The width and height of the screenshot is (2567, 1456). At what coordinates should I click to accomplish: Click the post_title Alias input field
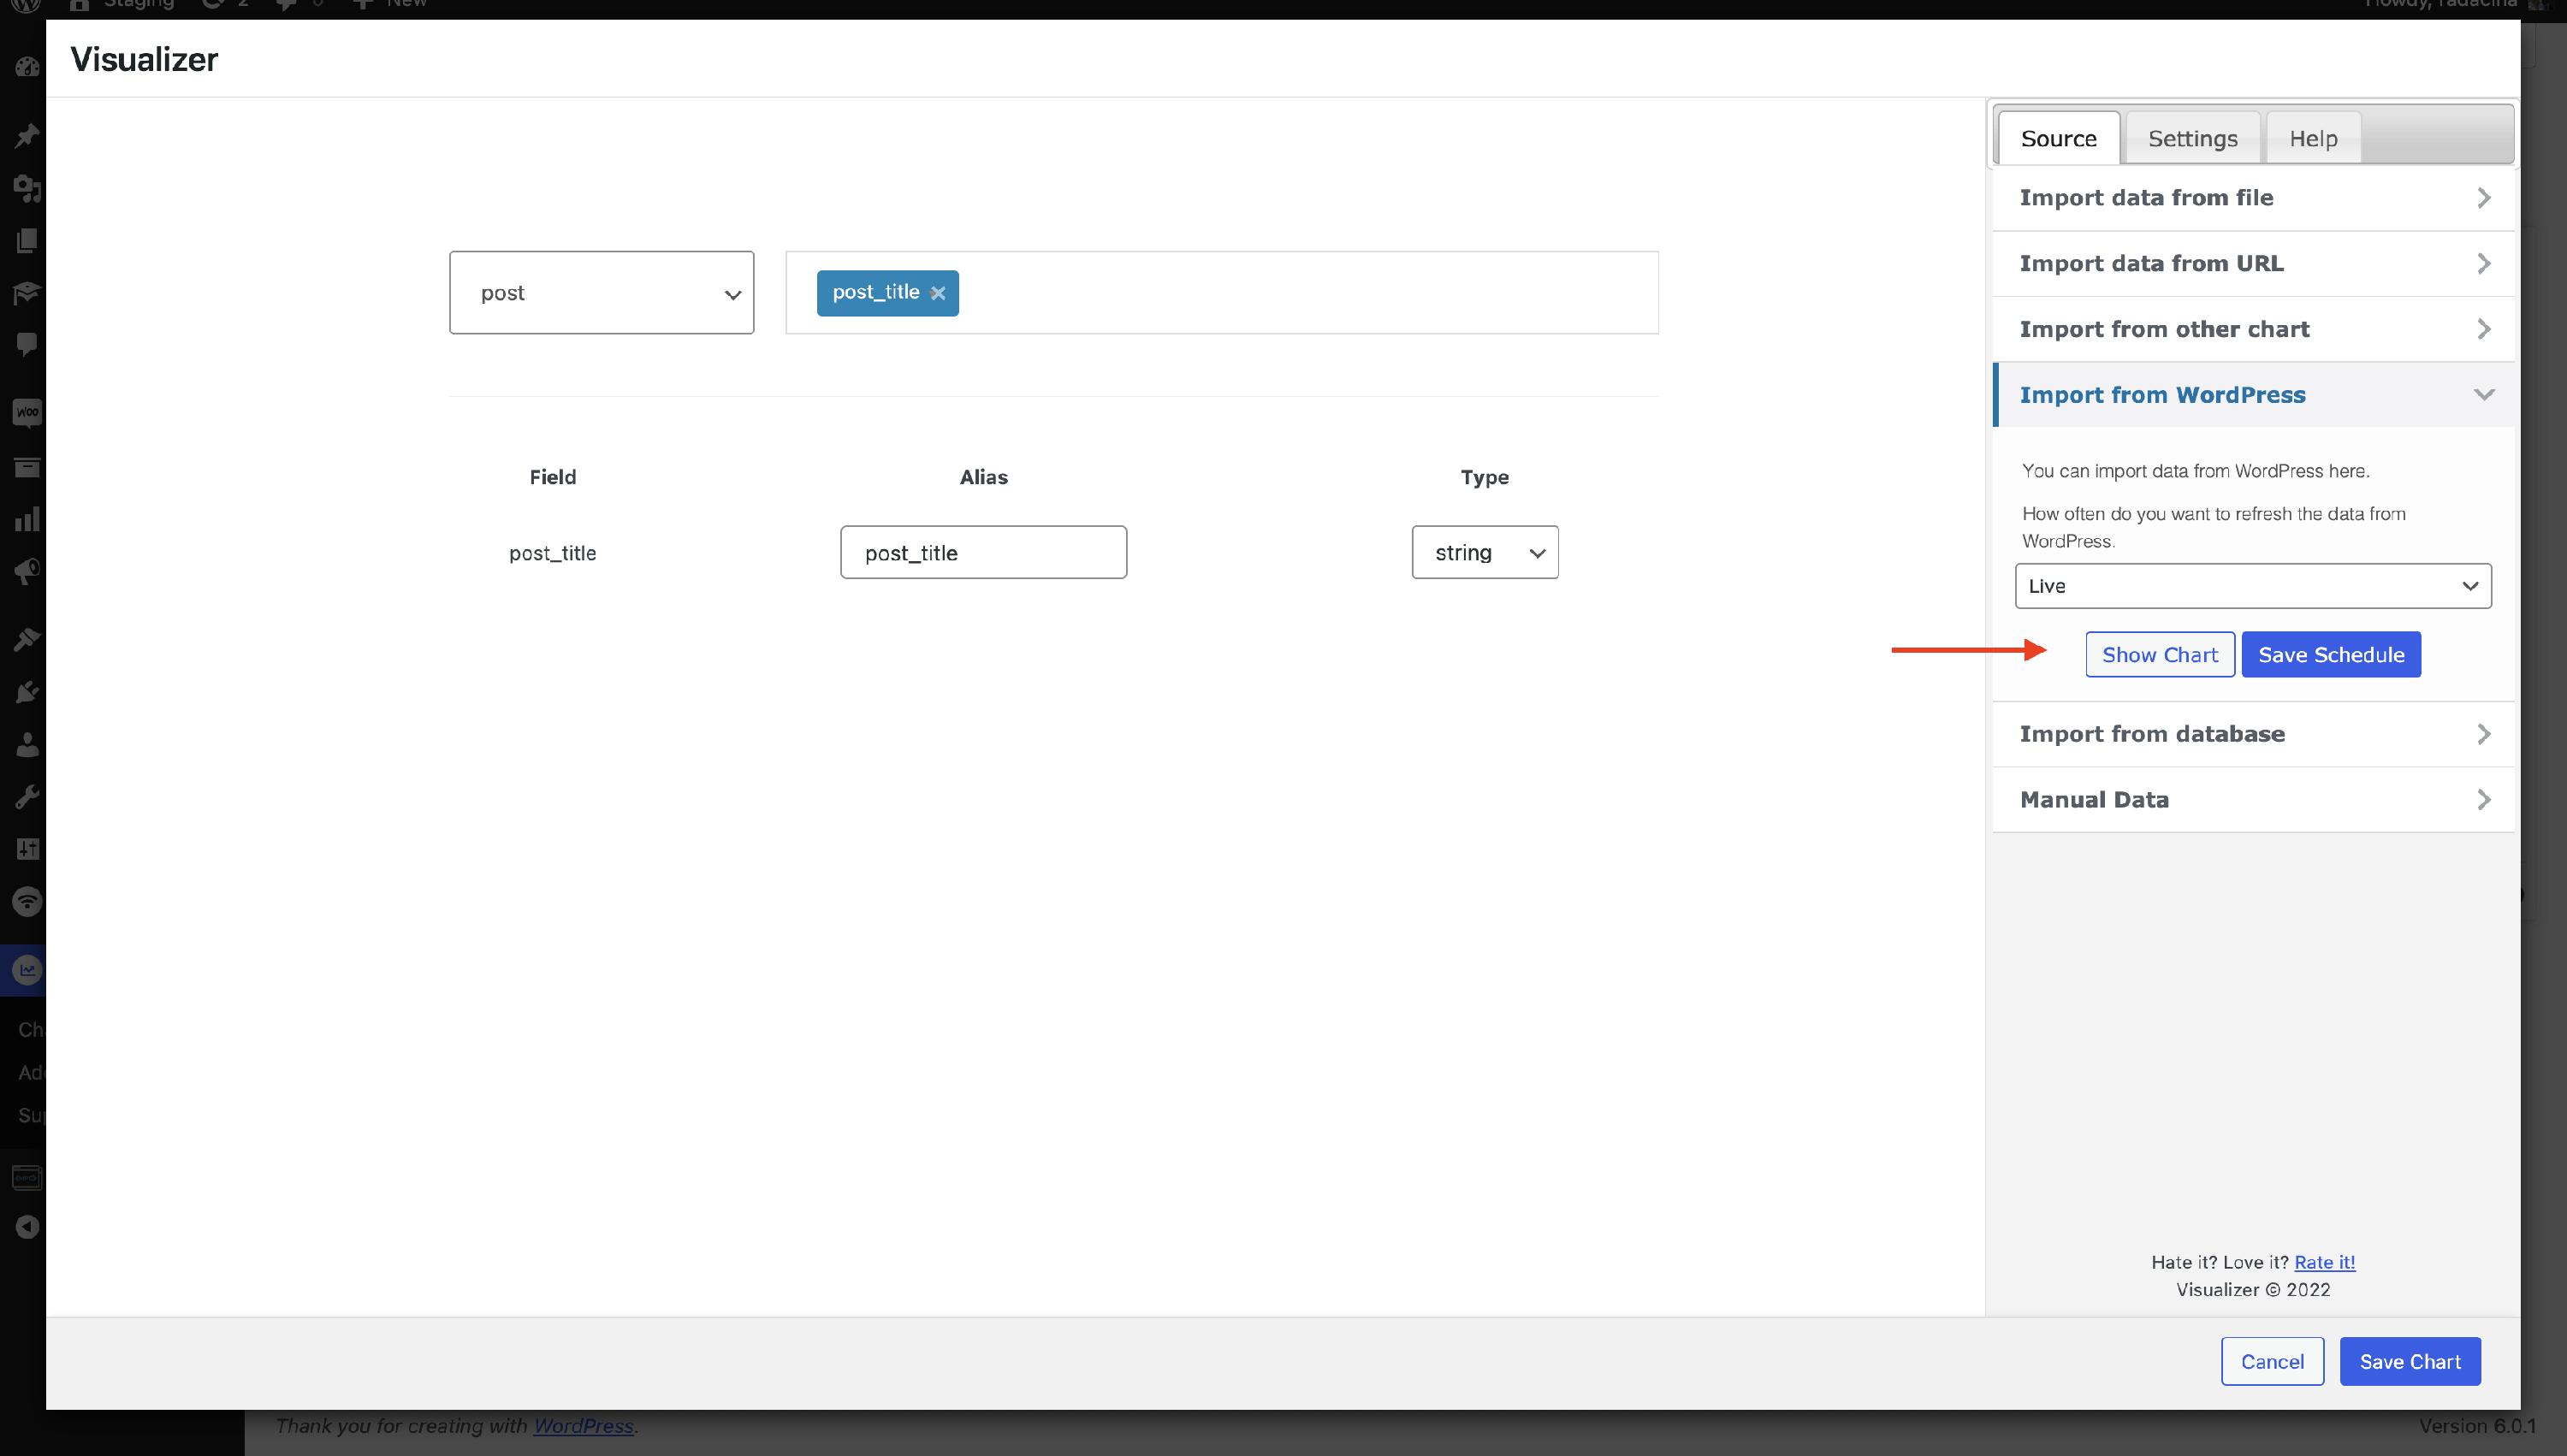tap(983, 552)
